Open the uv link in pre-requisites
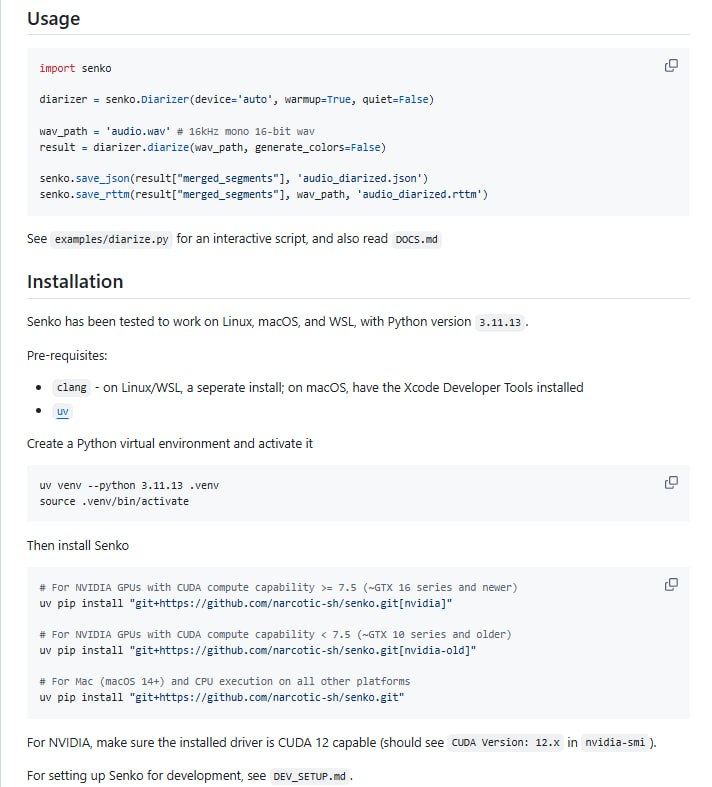The image size is (712, 787). pos(63,412)
